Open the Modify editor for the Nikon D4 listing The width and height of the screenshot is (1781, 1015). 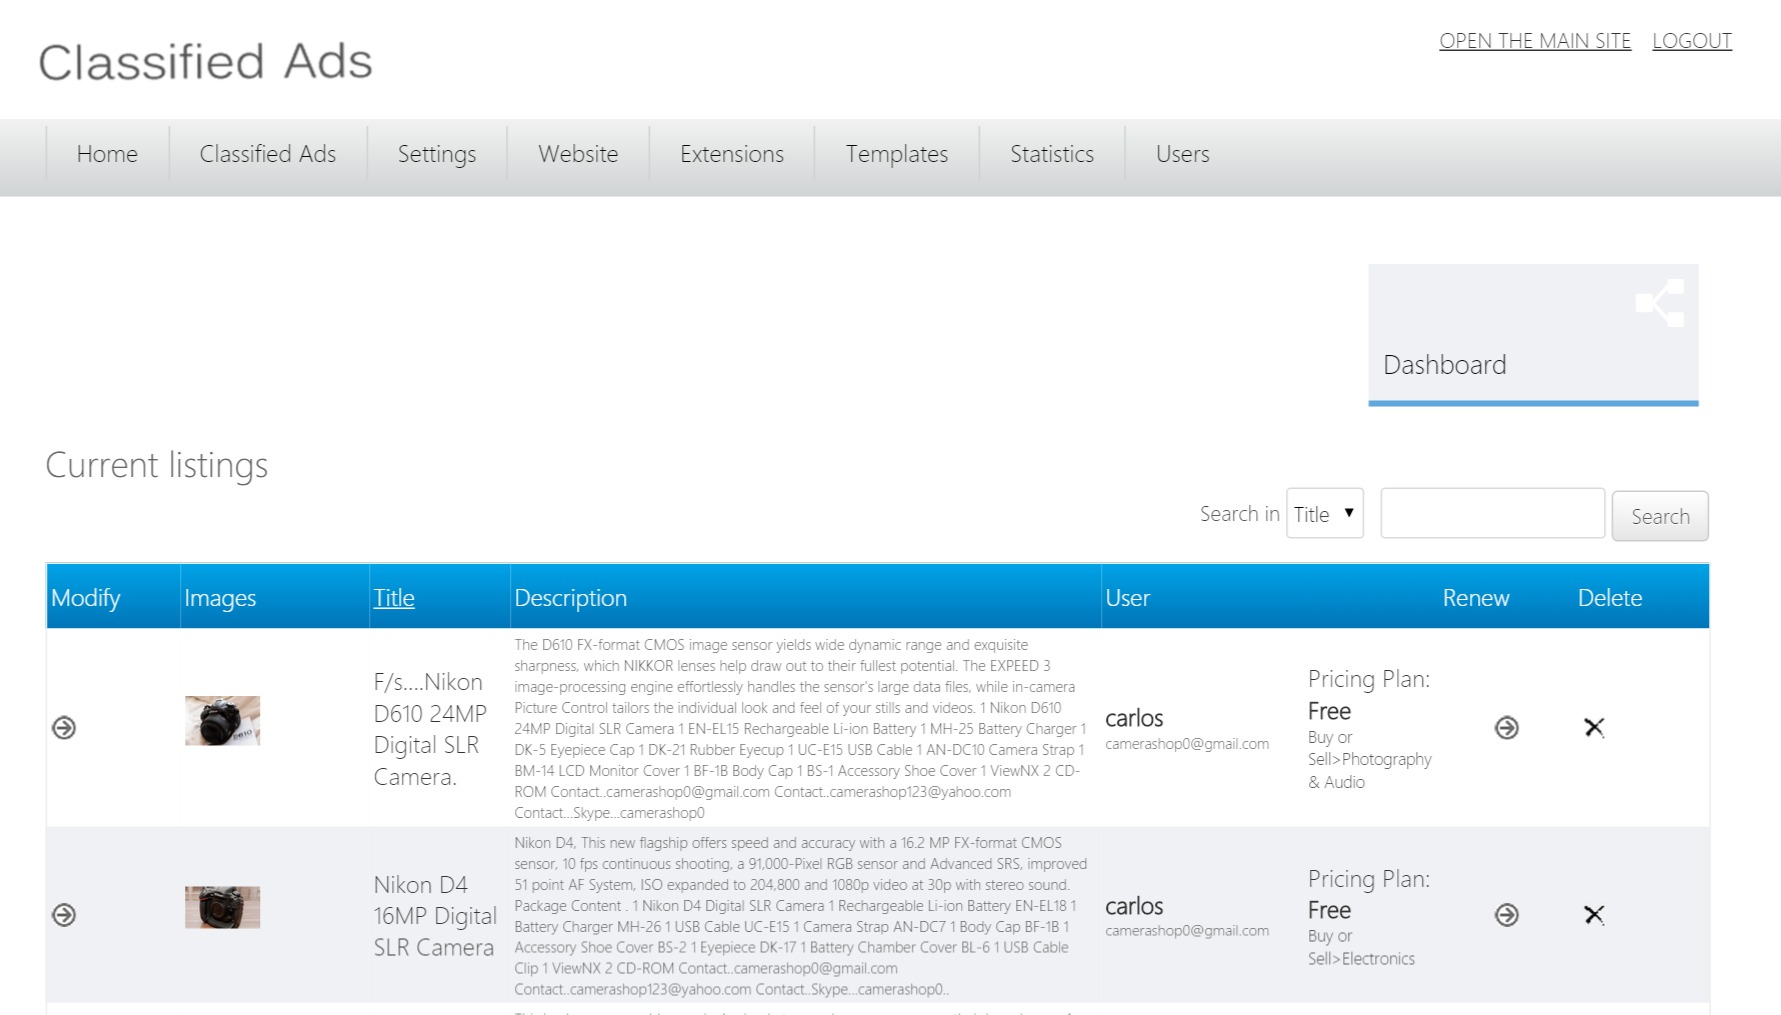(x=65, y=913)
